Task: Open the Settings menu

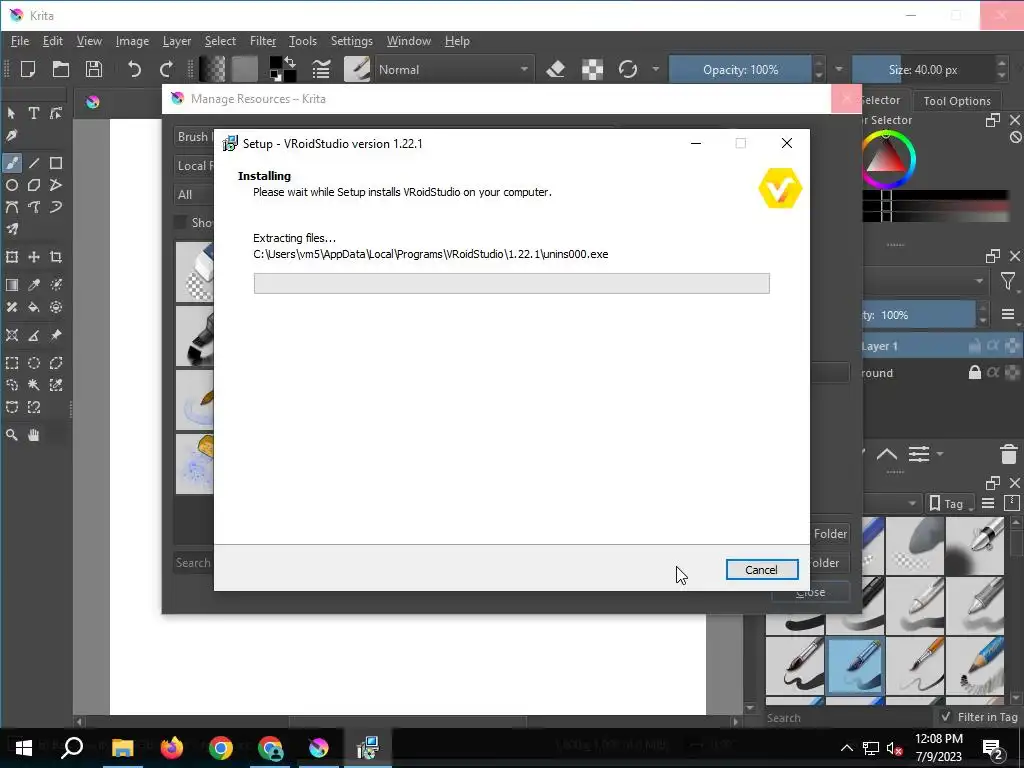Action: [x=351, y=41]
